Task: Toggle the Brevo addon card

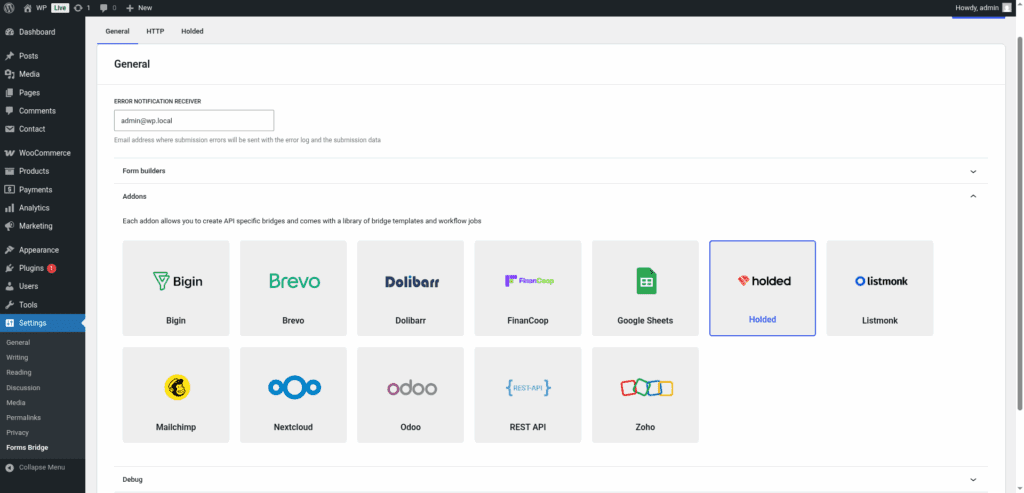Action: point(293,288)
